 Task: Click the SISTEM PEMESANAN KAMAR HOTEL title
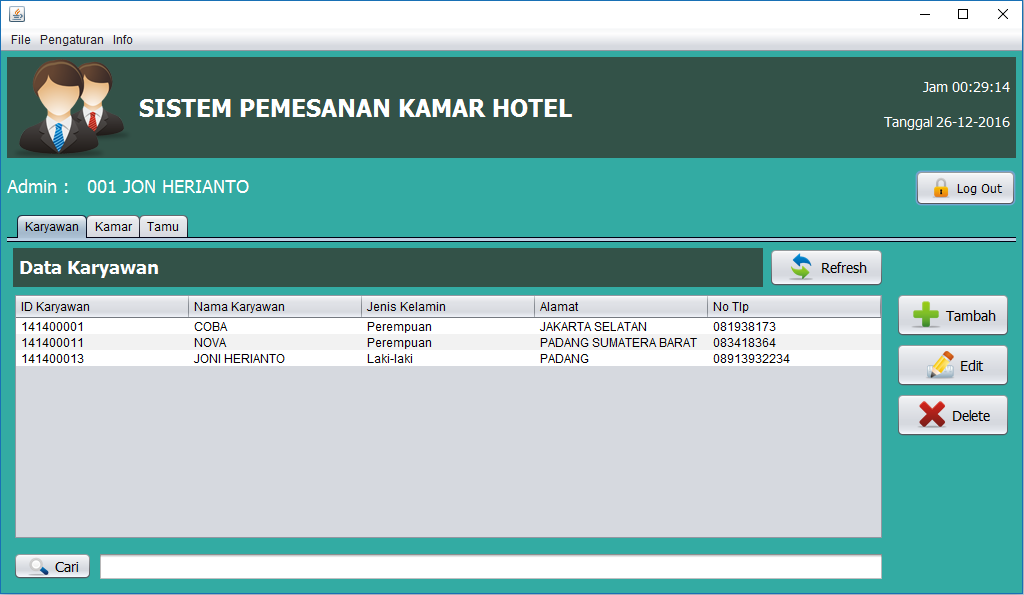[355, 108]
